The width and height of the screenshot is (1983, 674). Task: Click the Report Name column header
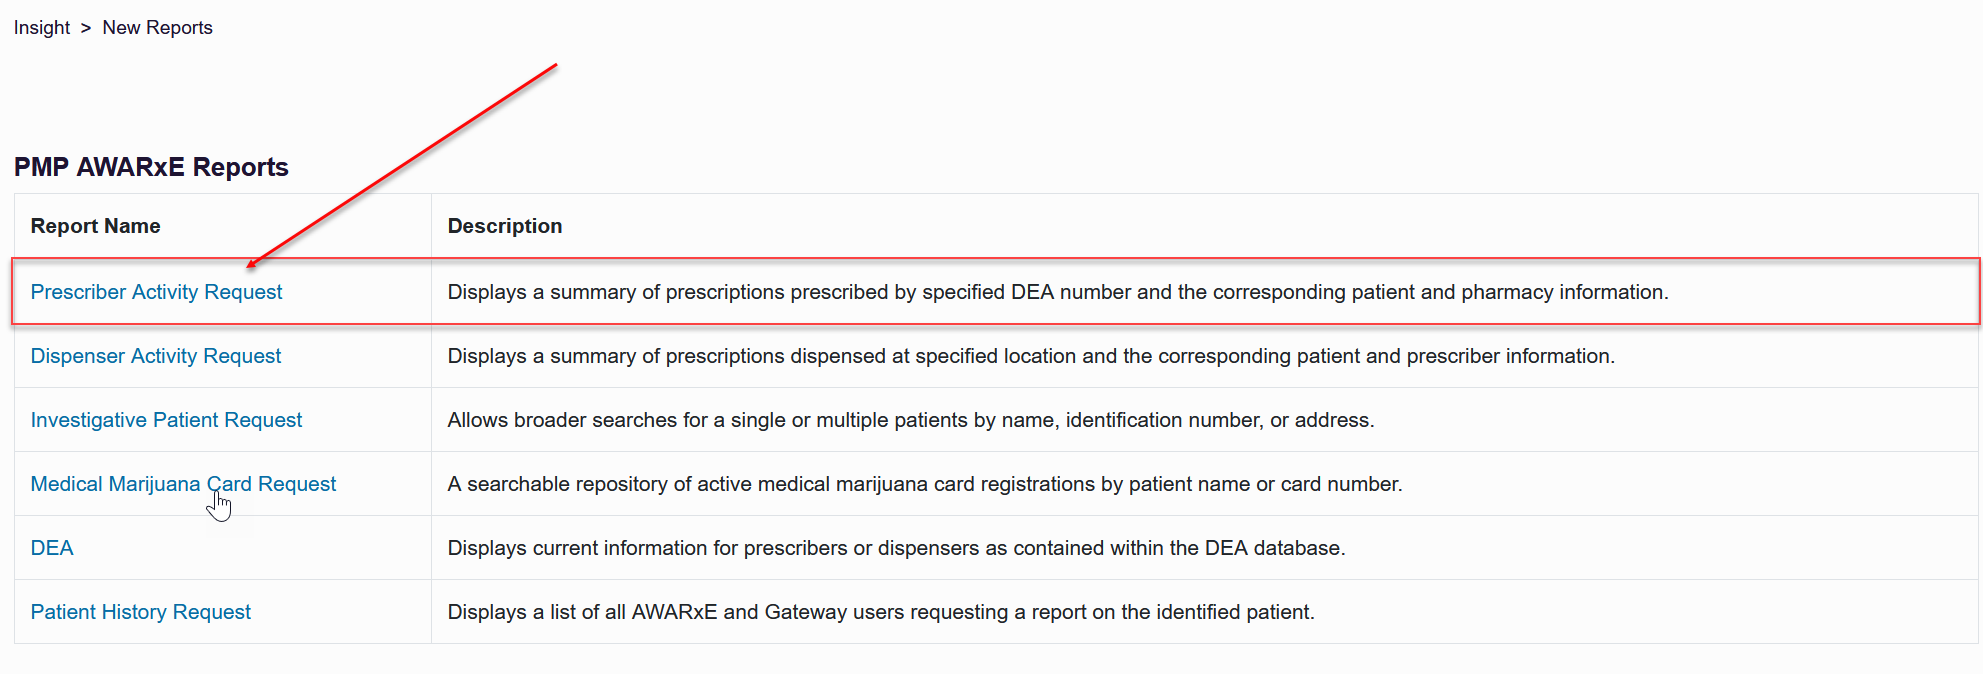point(95,226)
